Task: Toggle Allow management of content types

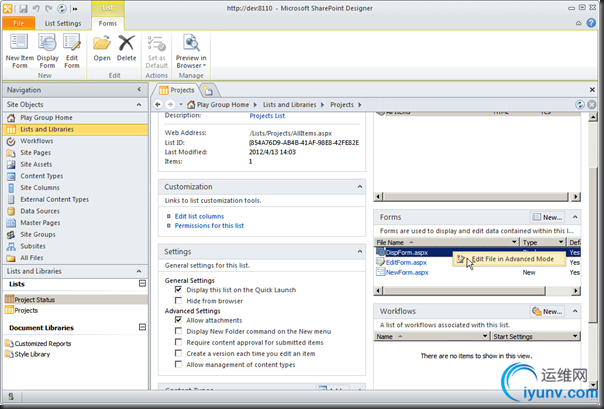Action: click(x=178, y=364)
